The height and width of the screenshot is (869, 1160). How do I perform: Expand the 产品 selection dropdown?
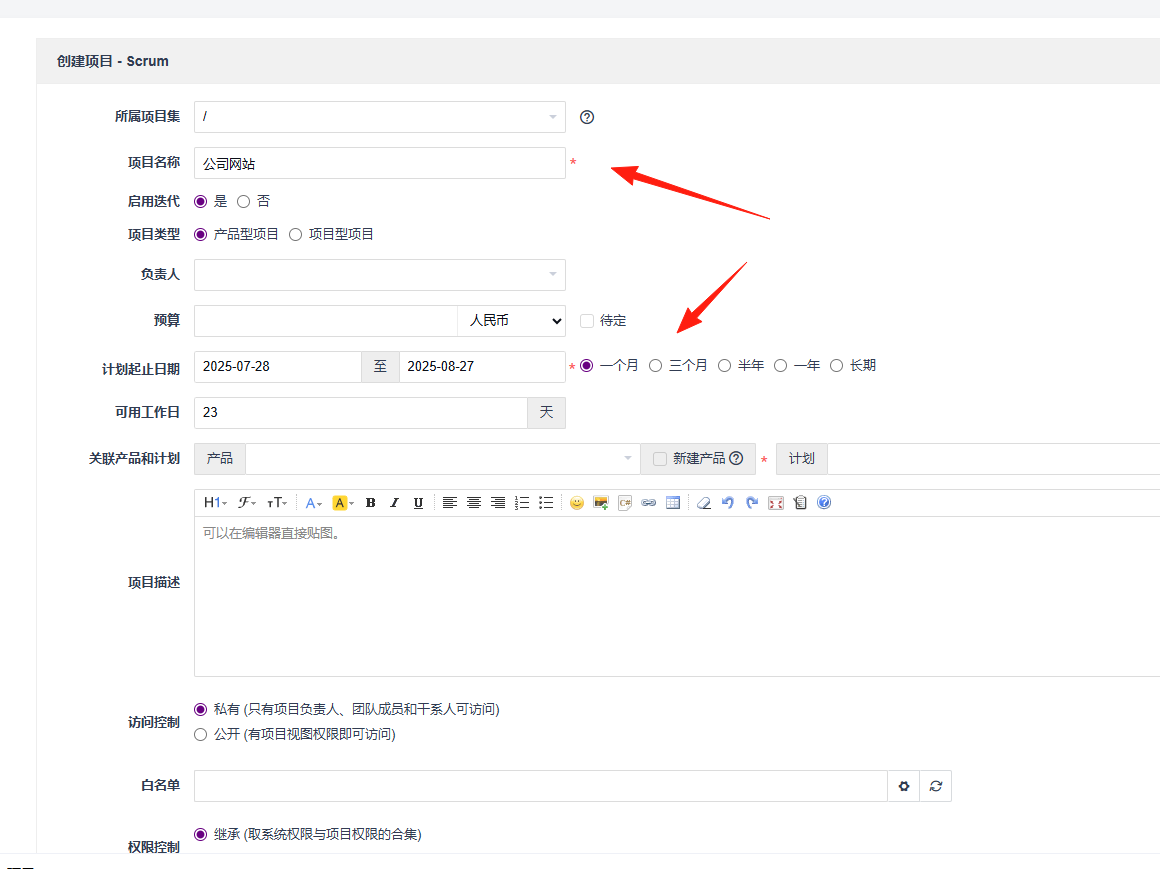(443, 459)
